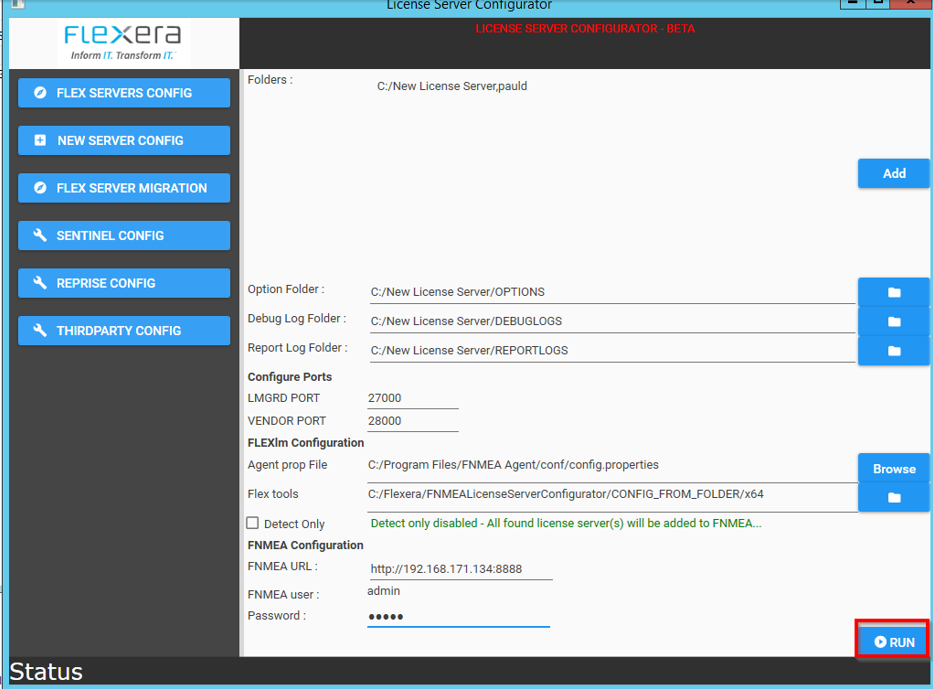Click Browse for Agent prop File
Viewport: 933px width, 689px height.
point(894,468)
